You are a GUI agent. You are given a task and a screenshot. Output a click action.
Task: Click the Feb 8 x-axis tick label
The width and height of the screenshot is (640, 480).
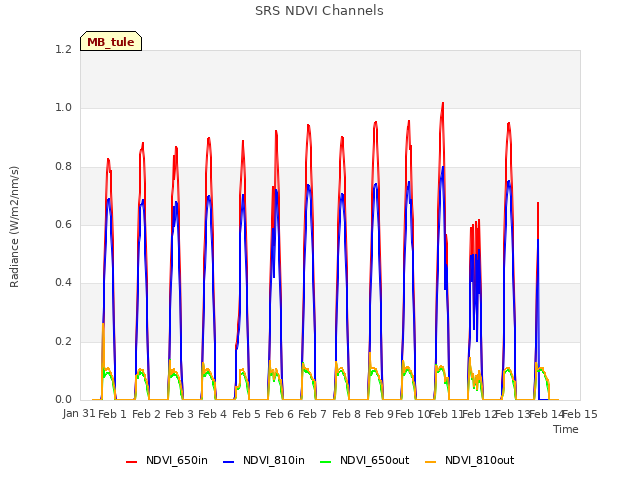pyautogui.click(x=346, y=414)
